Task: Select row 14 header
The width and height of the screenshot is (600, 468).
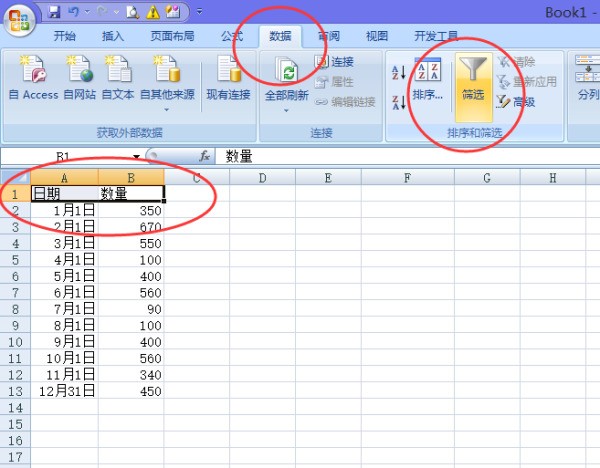Action: pos(15,407)
